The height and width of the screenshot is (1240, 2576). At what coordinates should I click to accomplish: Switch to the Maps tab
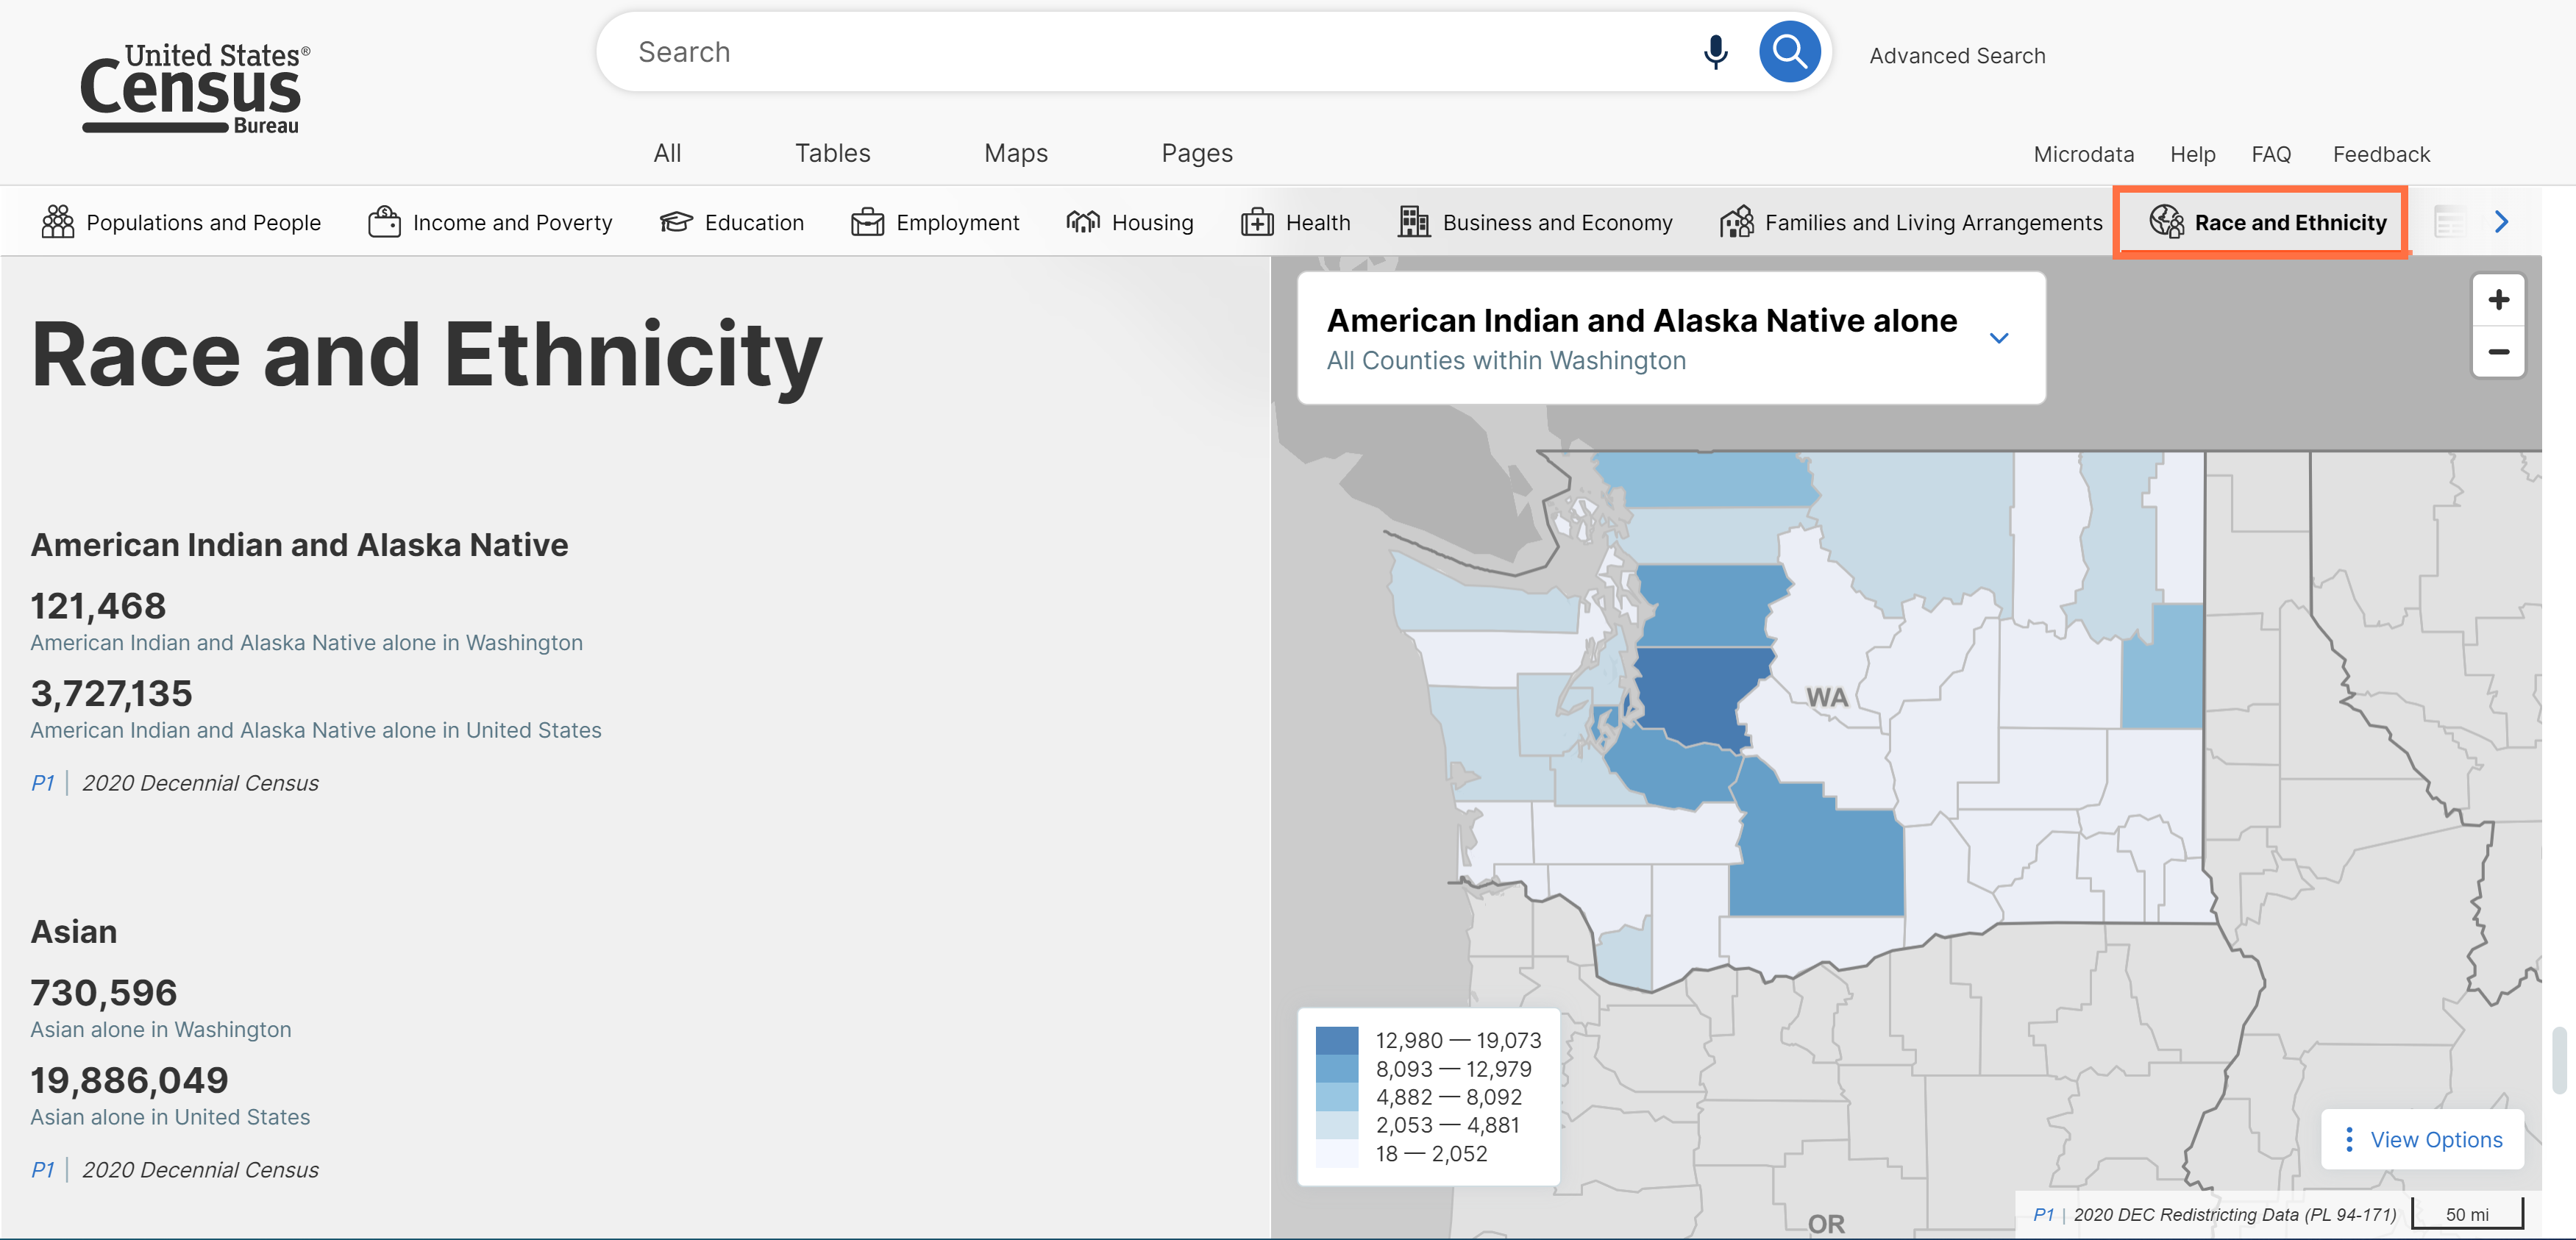1015,153
